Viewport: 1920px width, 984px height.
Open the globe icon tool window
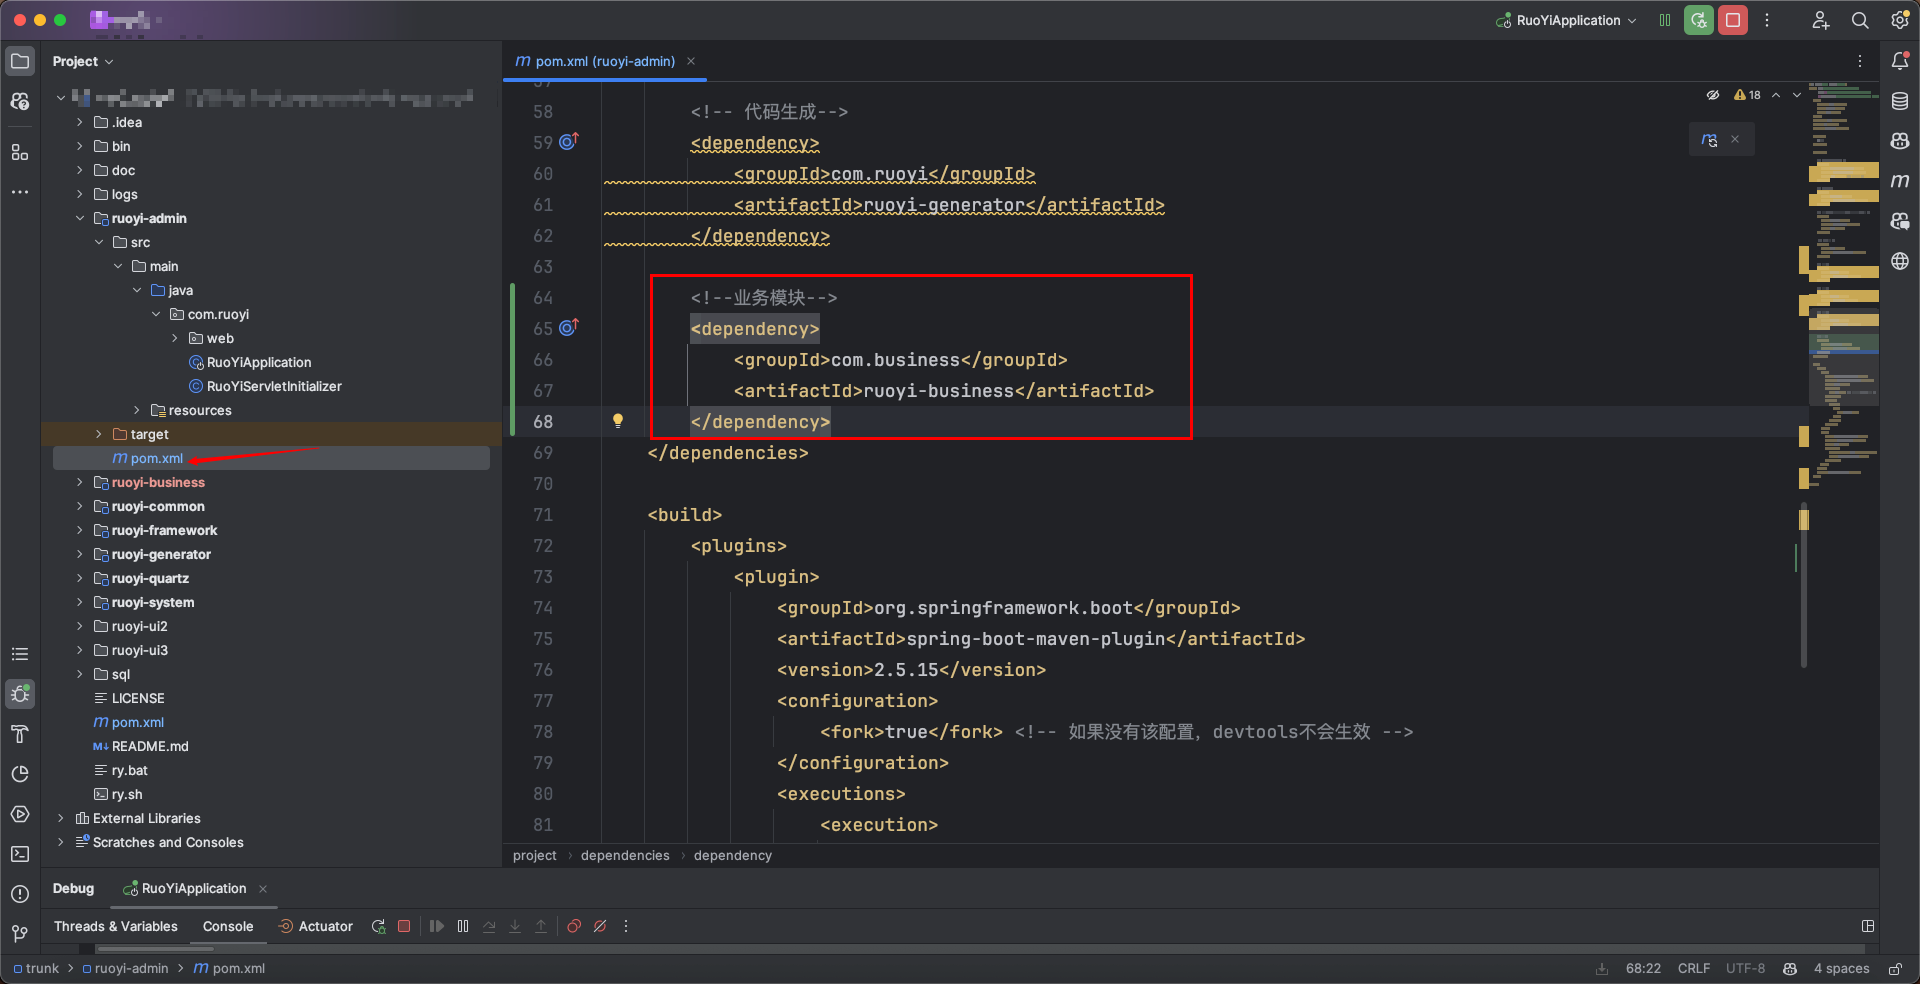click(x=1900, y=261)
